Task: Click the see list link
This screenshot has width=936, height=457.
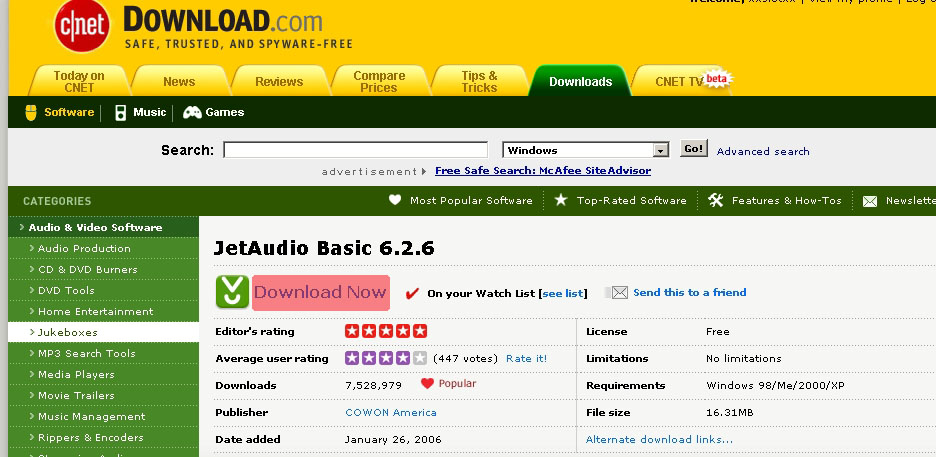Action: [563, 294]
